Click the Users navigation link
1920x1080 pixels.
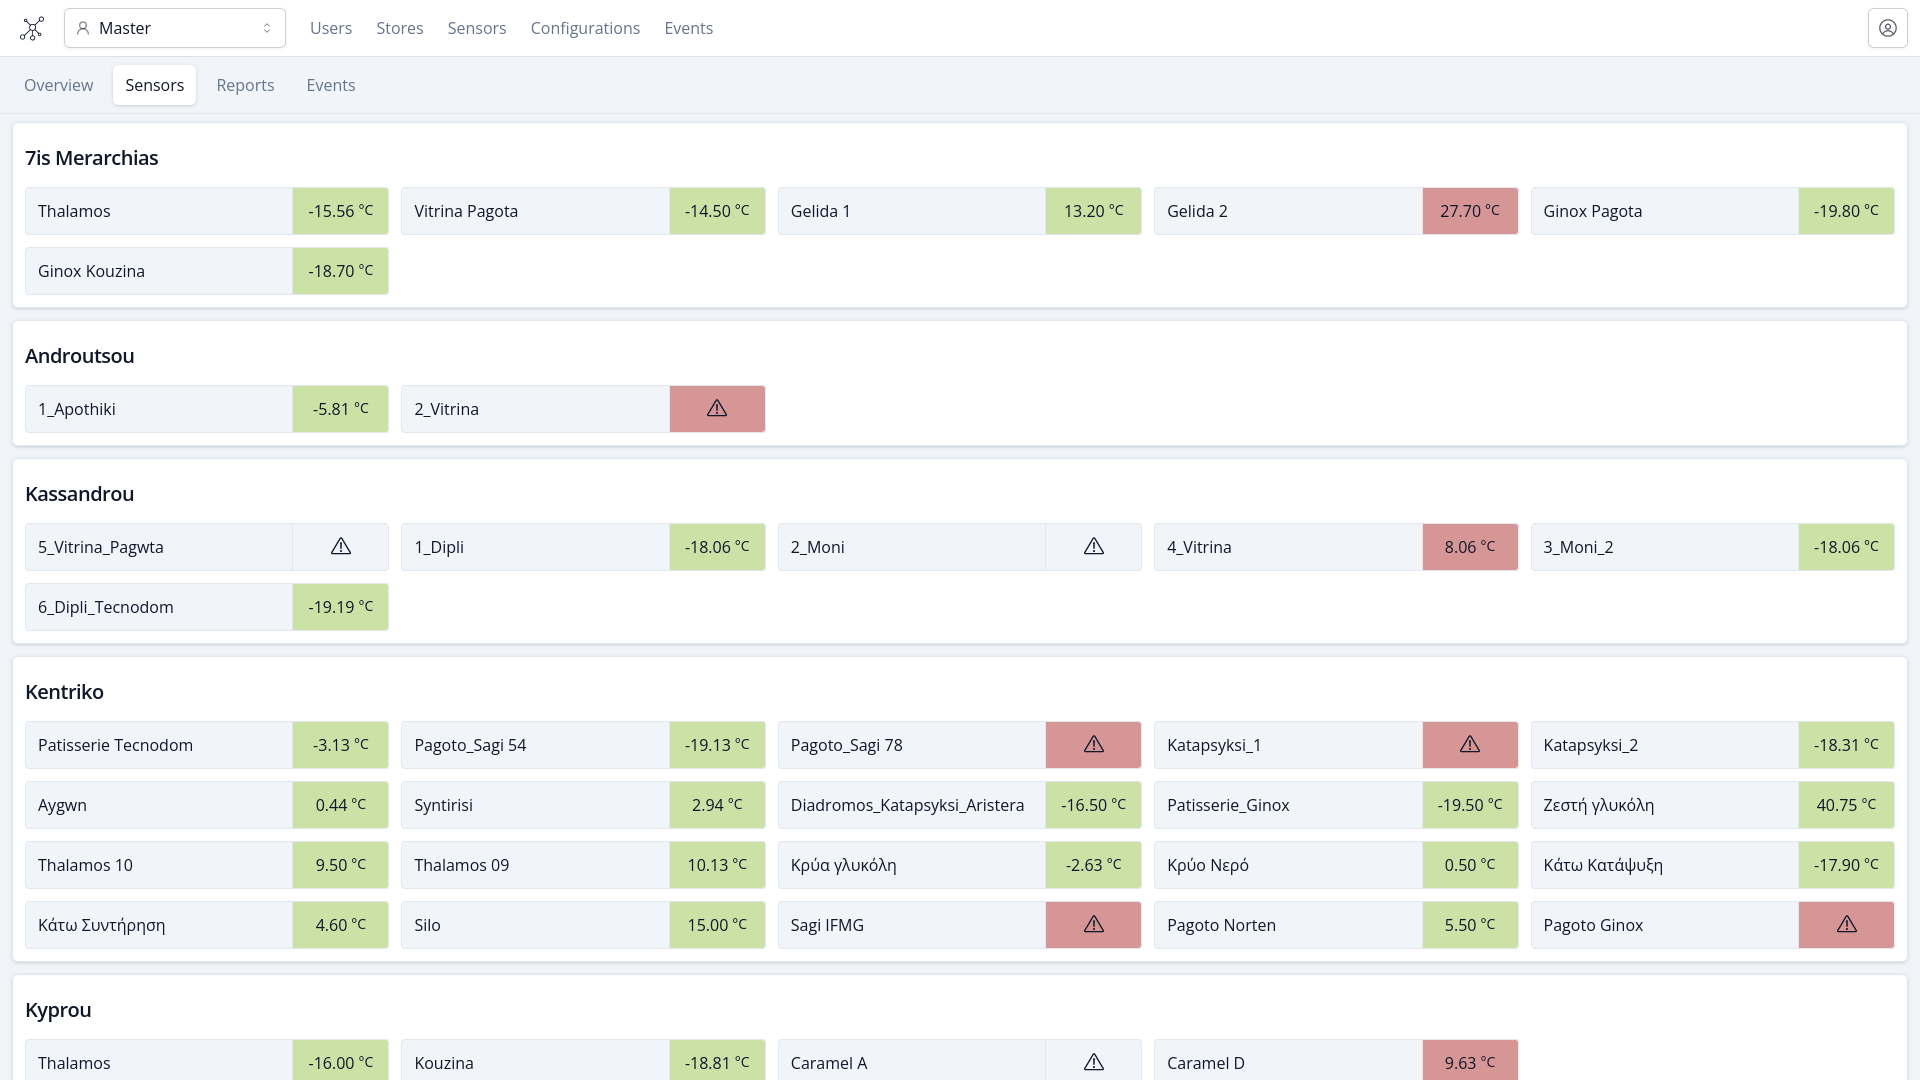(331, 28)
